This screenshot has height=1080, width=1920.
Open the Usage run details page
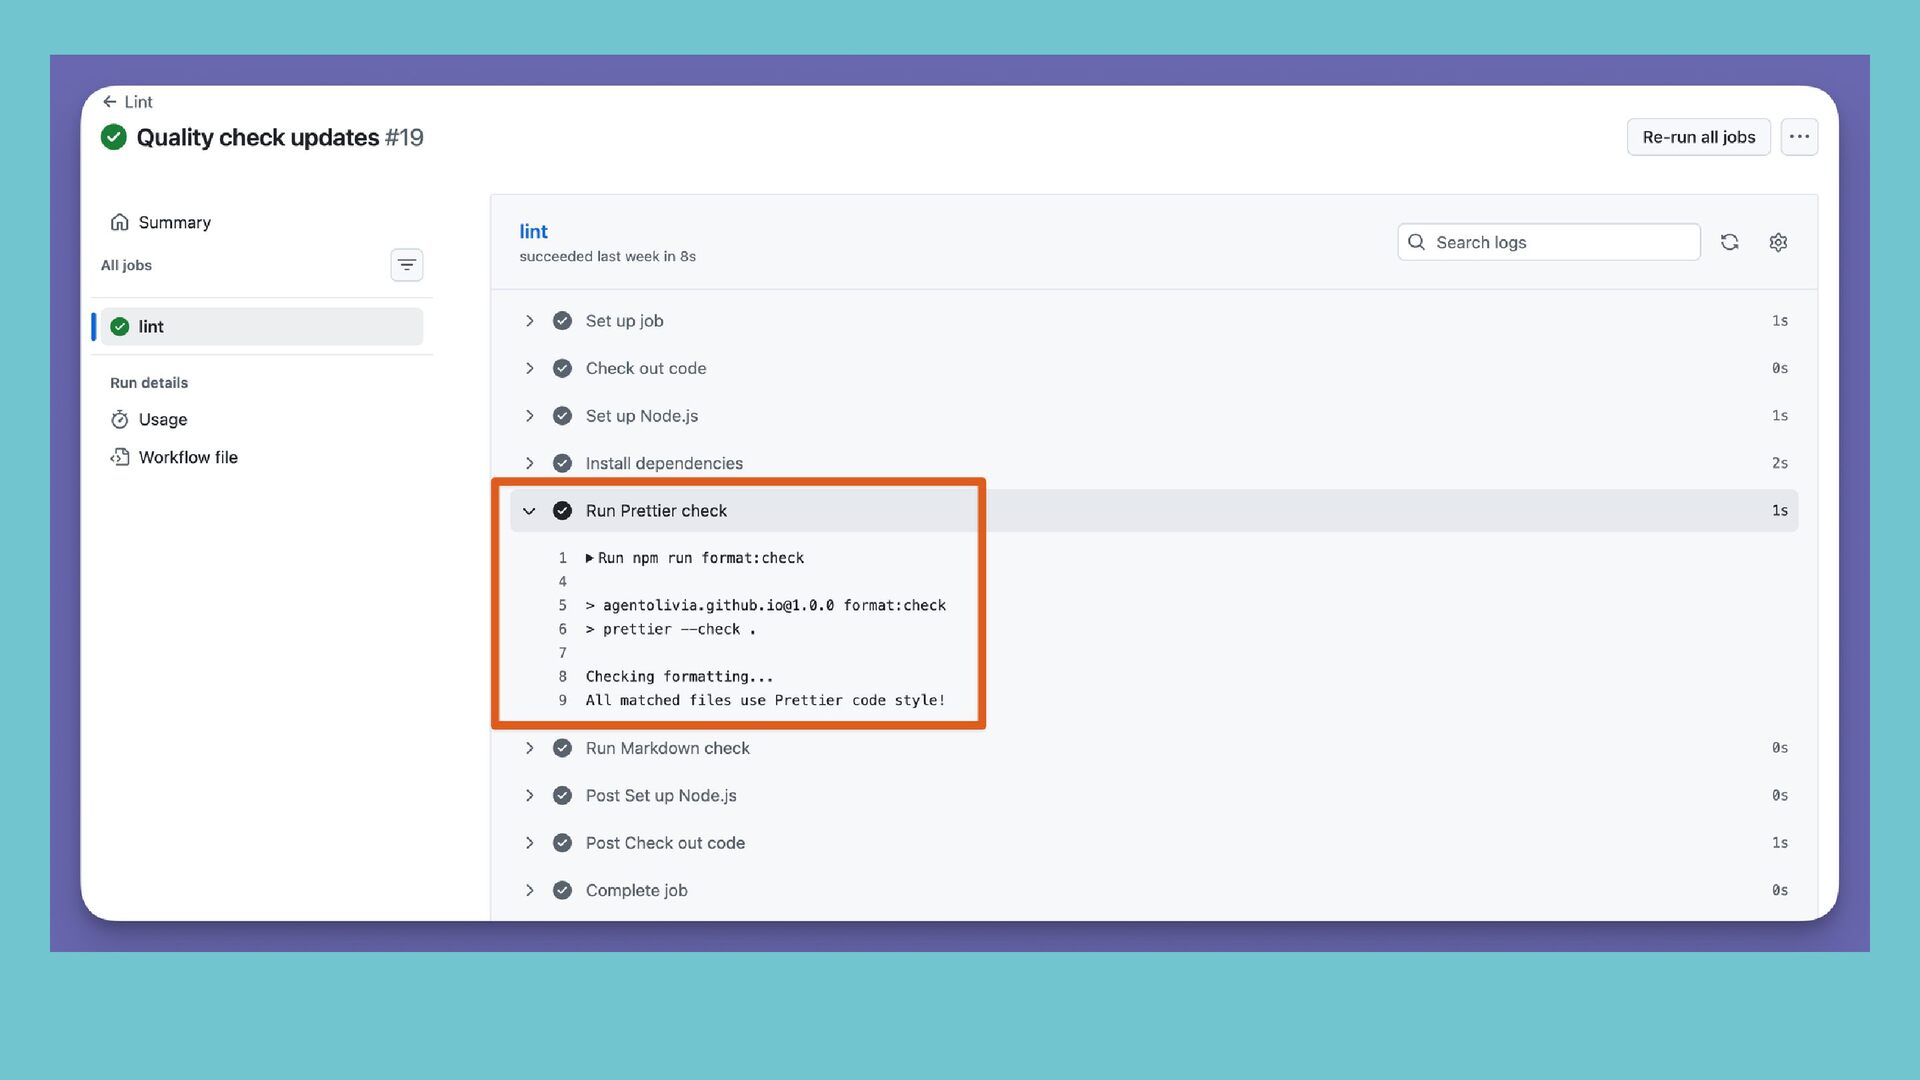click(x=163, y=419)
